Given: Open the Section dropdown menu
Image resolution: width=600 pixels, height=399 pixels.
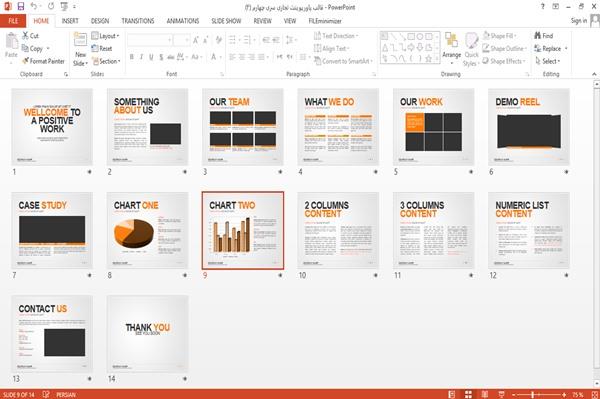Looking at the screenshot, I should [x=106, y=61].
